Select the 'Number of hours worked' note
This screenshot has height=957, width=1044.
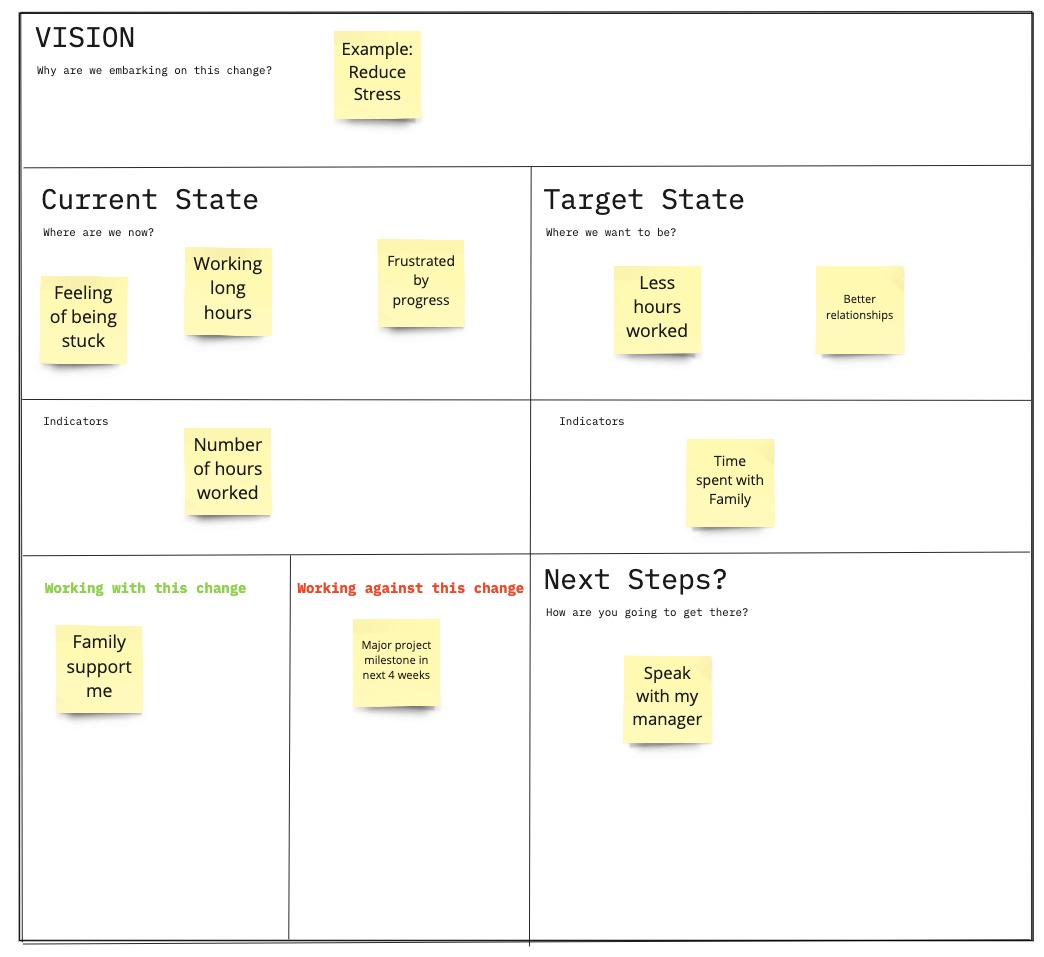point(228,470)
